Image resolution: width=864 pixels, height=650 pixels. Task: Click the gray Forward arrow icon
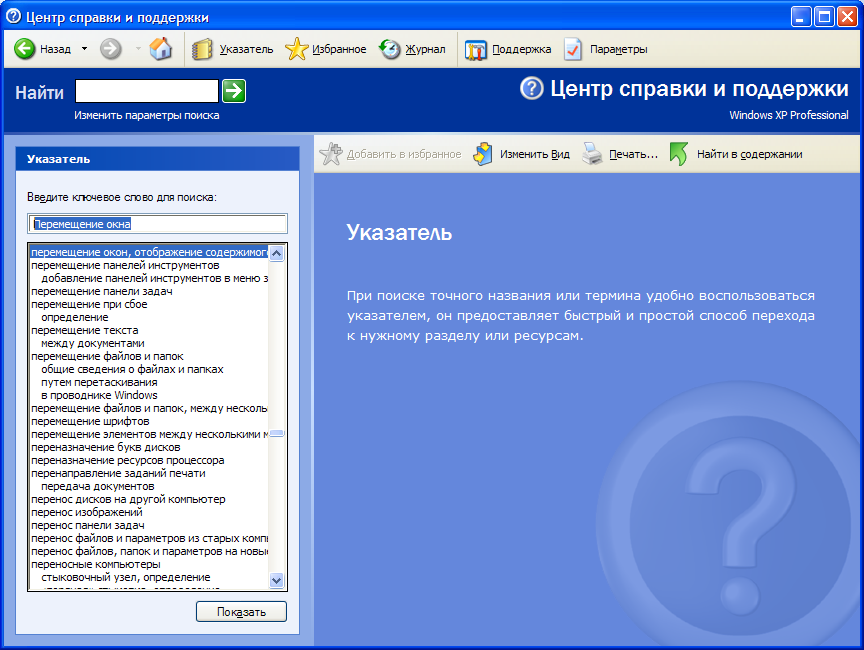click(111, 49)
